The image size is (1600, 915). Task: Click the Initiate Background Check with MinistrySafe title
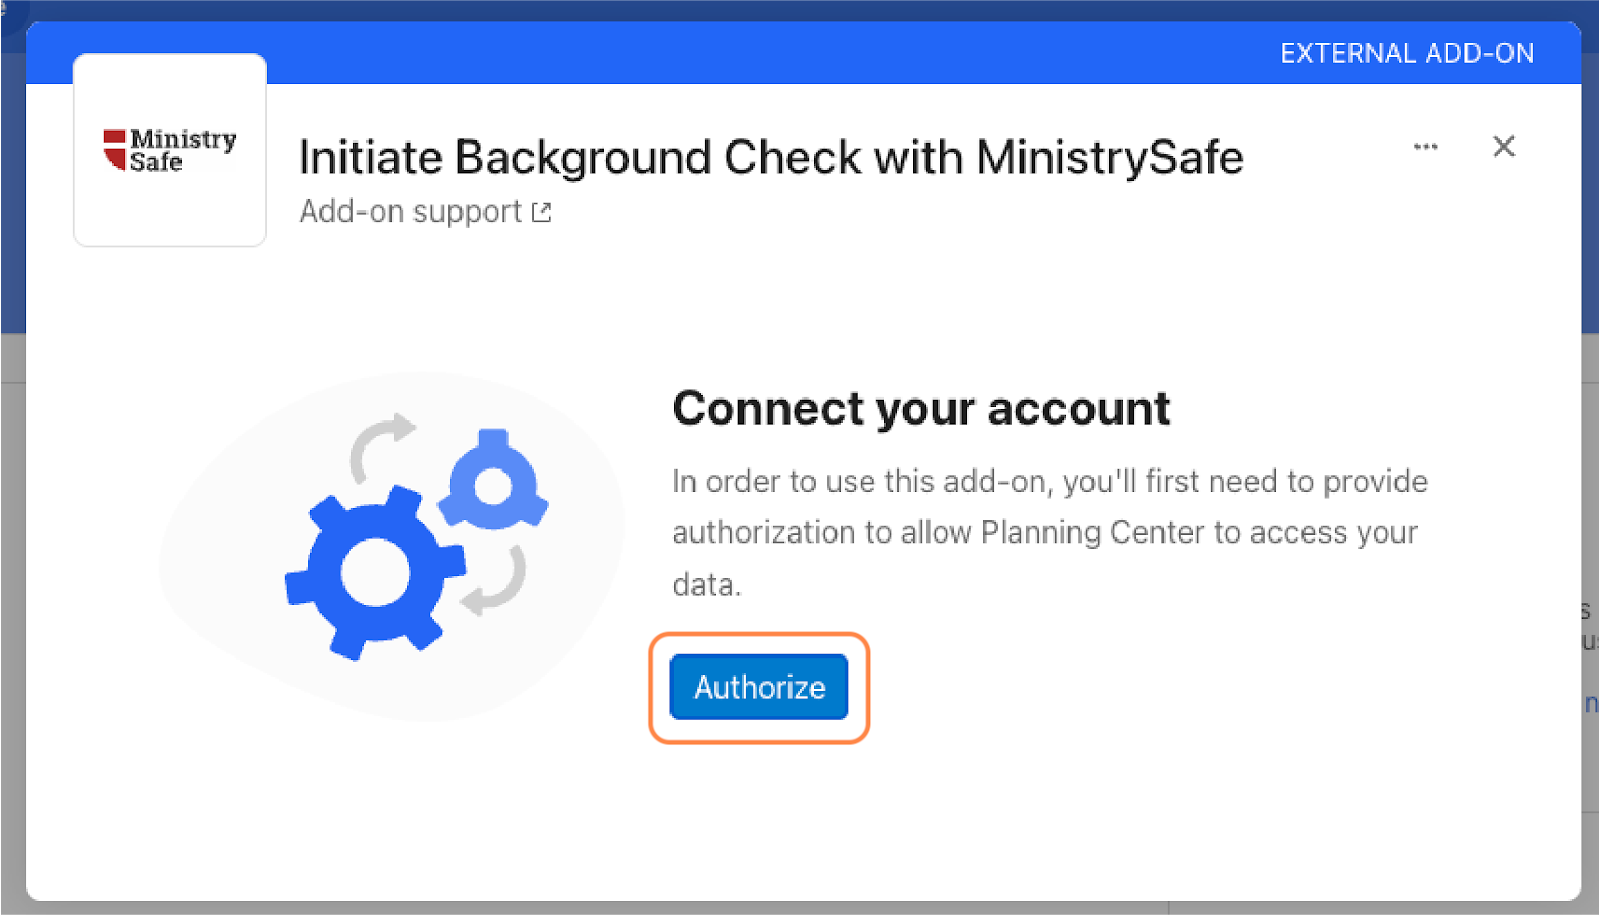tap(770, 158)
